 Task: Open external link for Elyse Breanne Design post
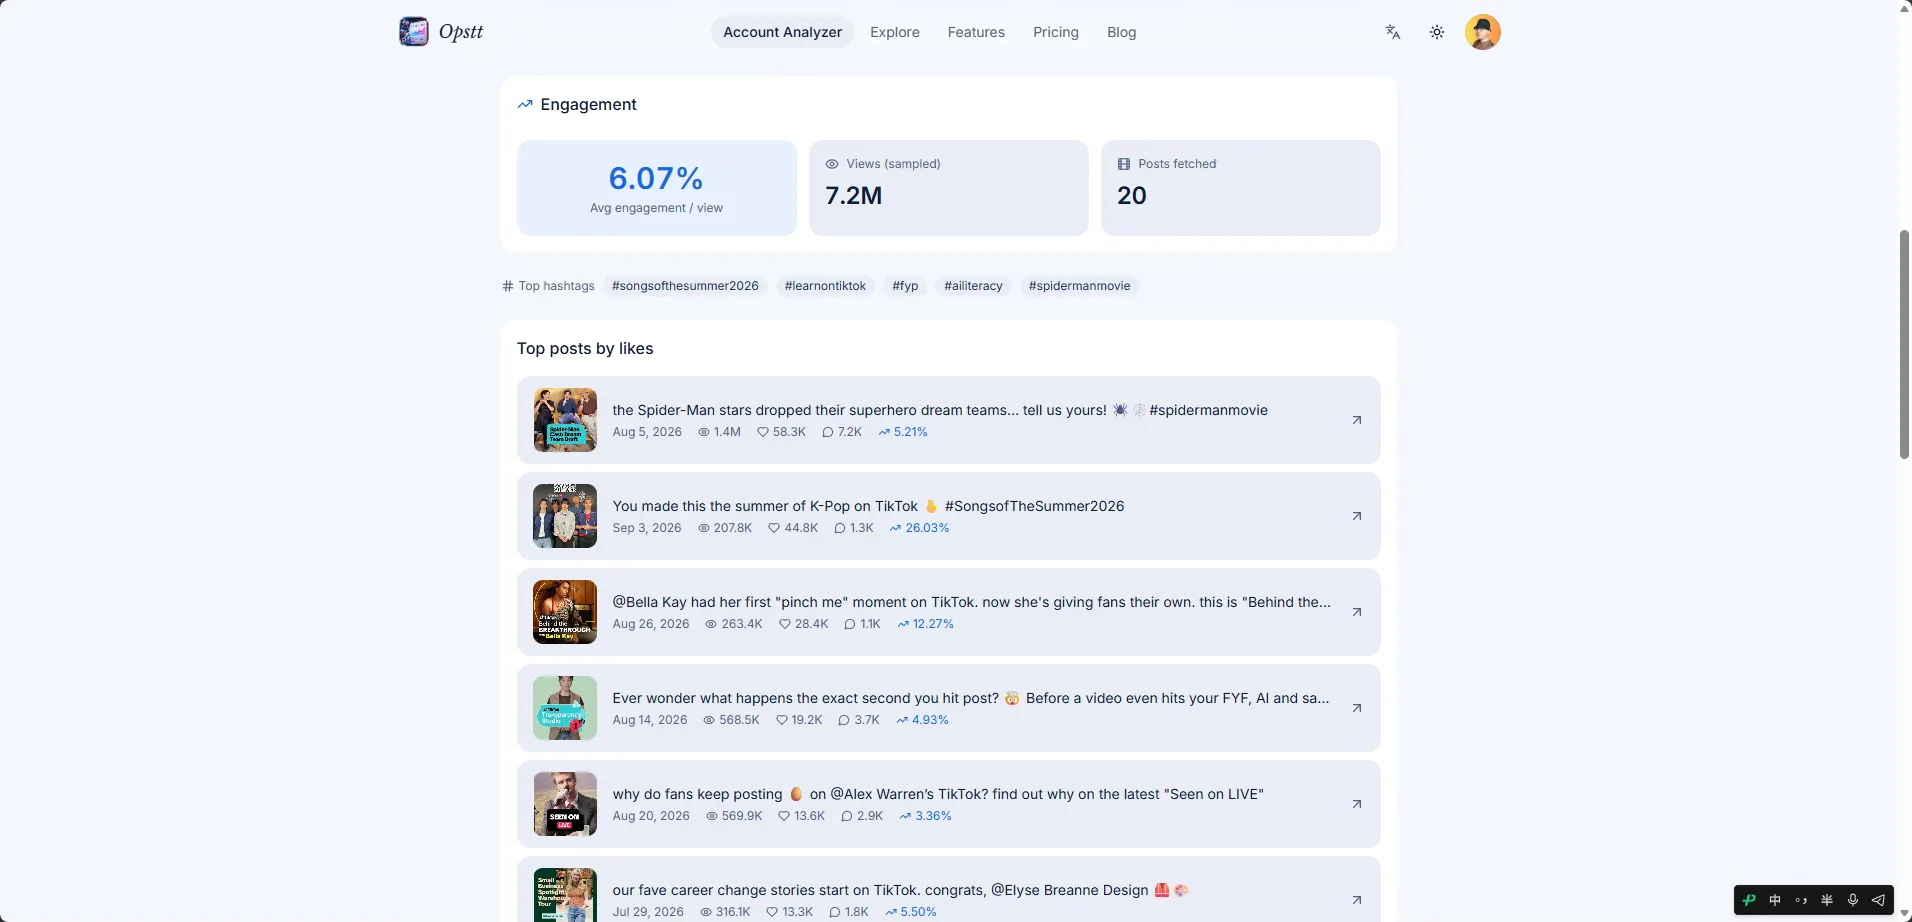pyautogui.click(x=1357, y=900)
